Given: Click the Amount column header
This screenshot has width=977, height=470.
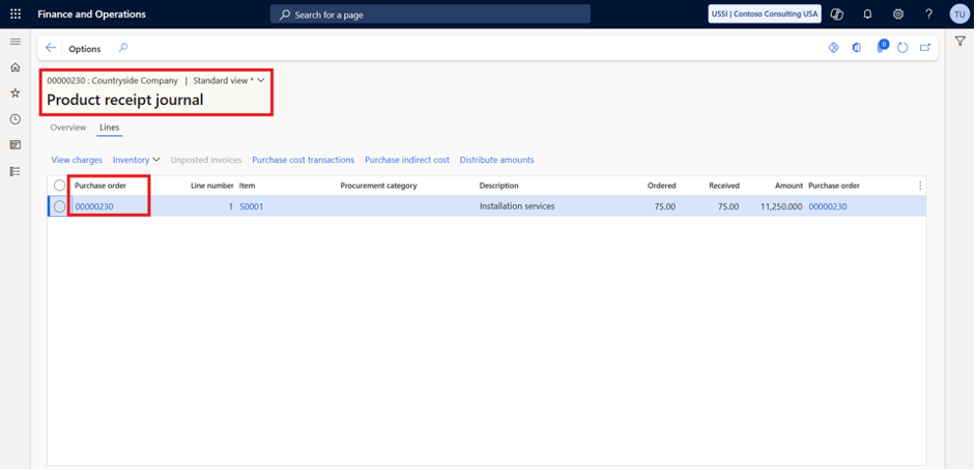Looking at the screenshot, I should [x=789, y=186].
